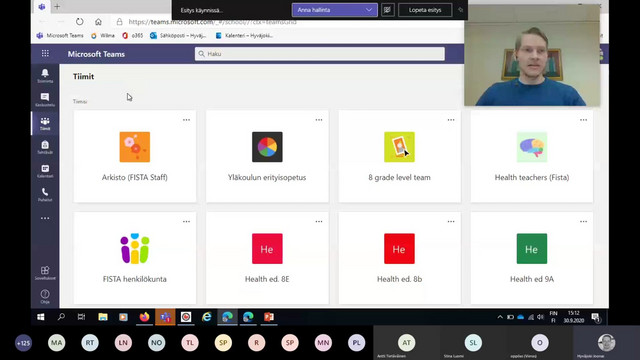Show more apps ellipsis in sidebar
Image resolution: width=640 pixels, height=360 pixels.
[45, 218]
